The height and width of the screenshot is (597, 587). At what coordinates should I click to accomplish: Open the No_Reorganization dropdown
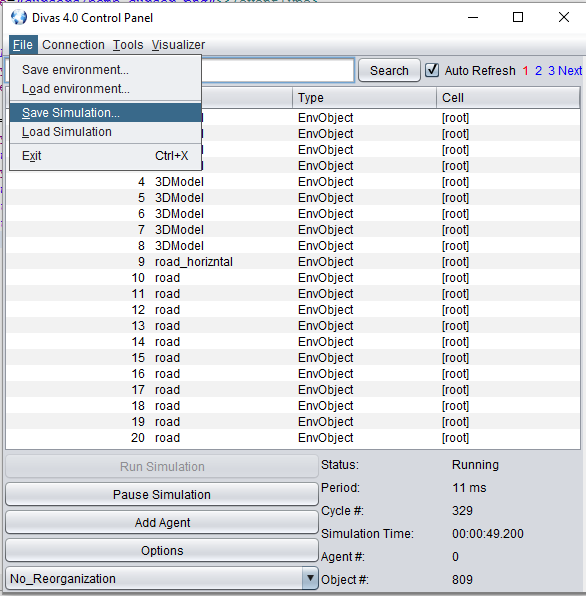(x=162, y=578)
